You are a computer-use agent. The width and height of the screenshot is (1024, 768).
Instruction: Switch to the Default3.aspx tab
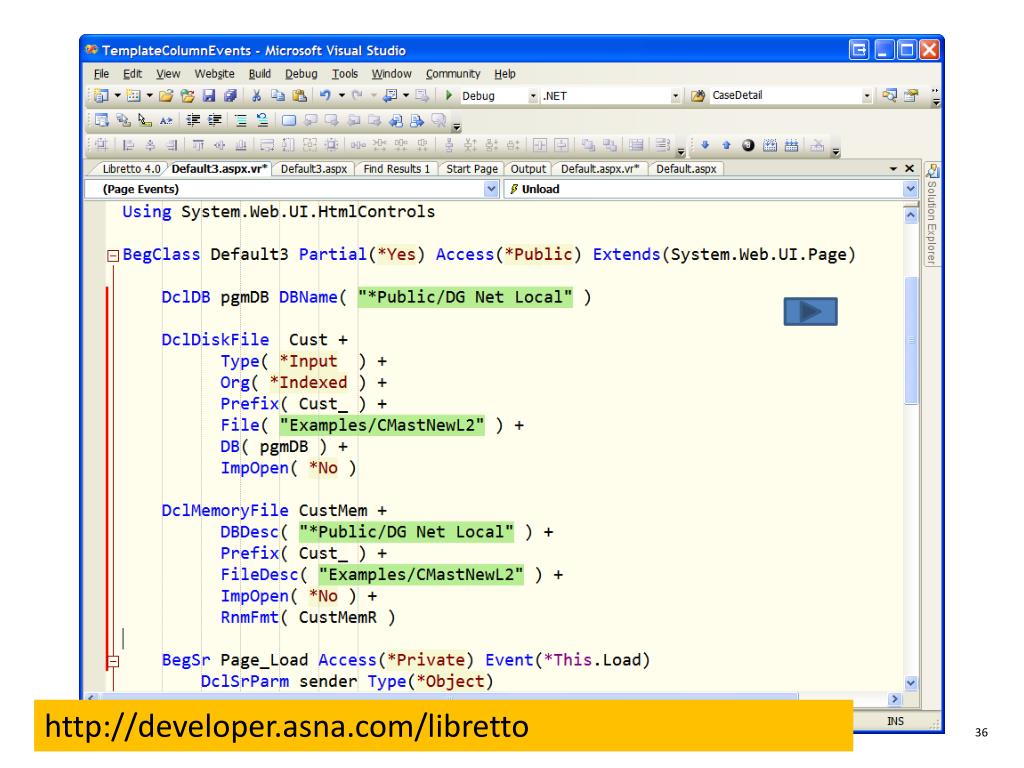point(313,168)
